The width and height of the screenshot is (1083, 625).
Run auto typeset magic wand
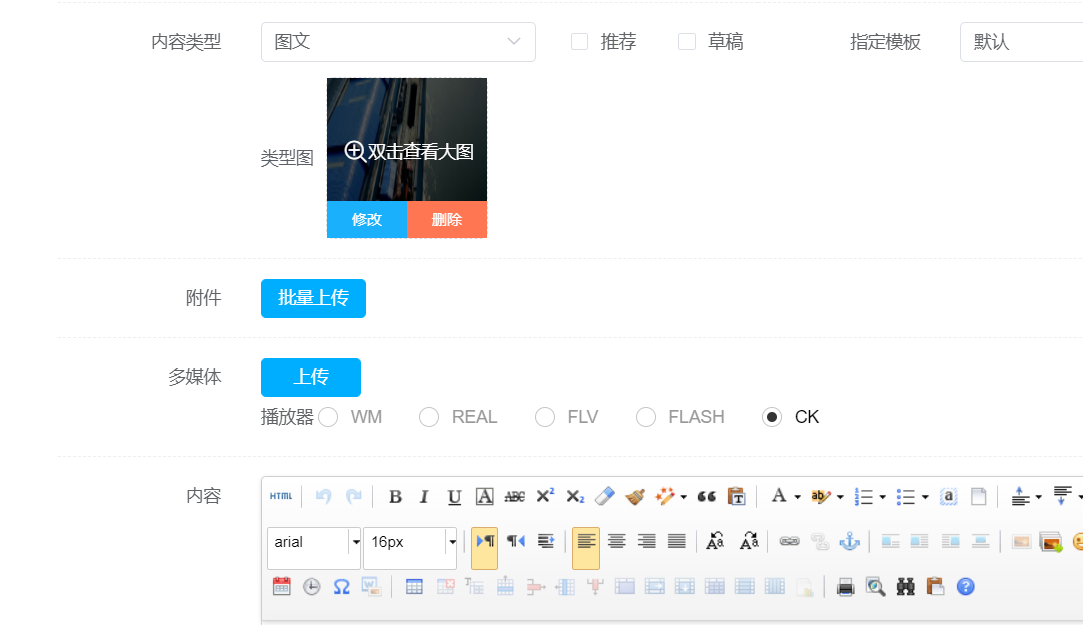664,497
